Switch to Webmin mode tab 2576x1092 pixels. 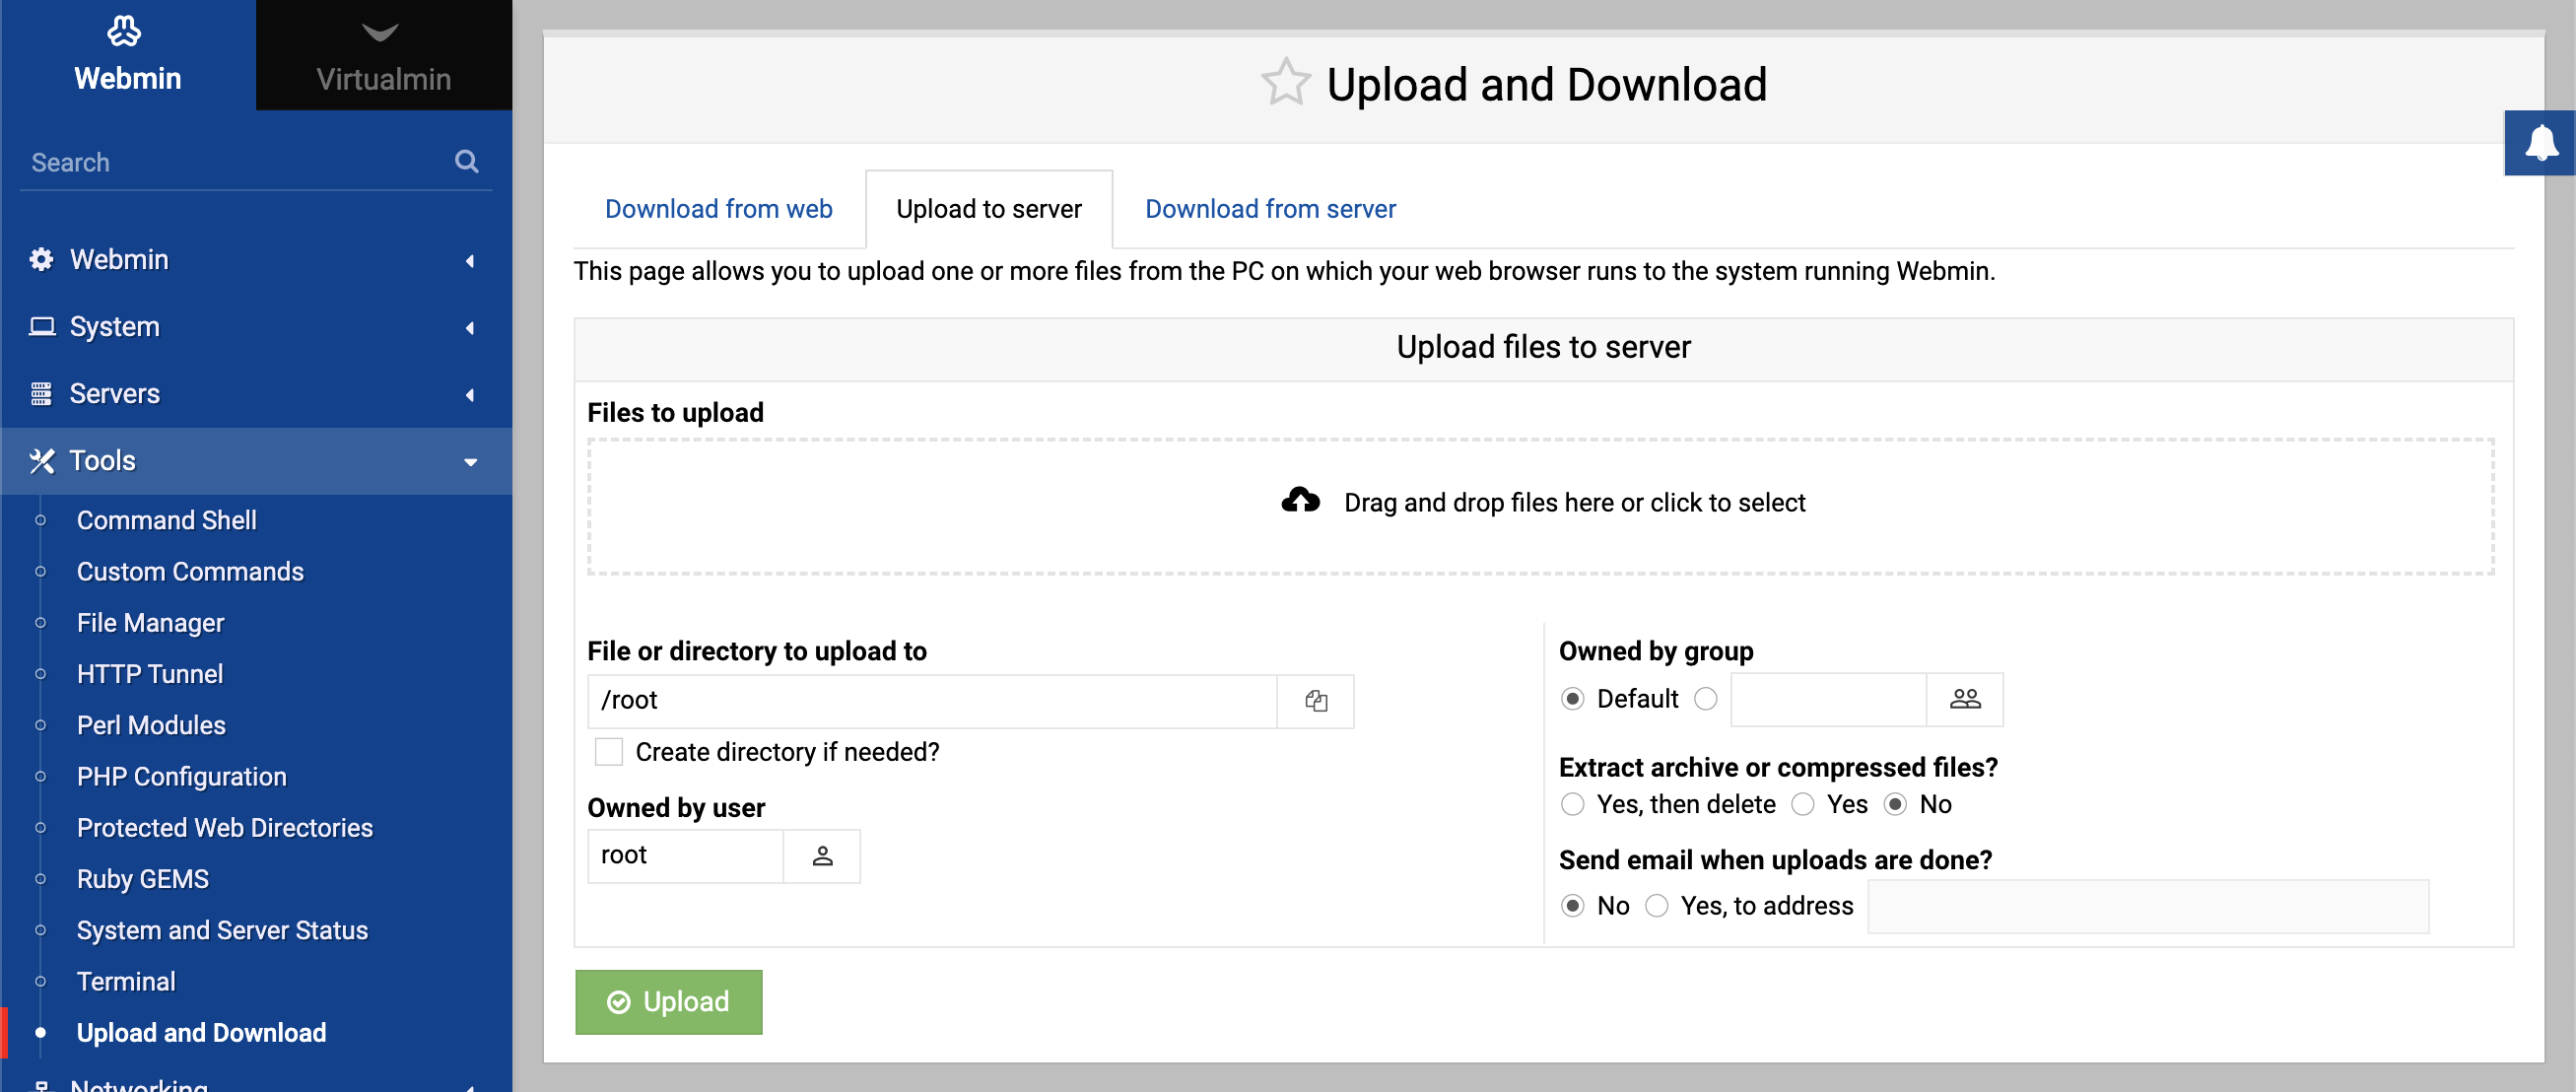pyautogui.click(x=128, y=55)
